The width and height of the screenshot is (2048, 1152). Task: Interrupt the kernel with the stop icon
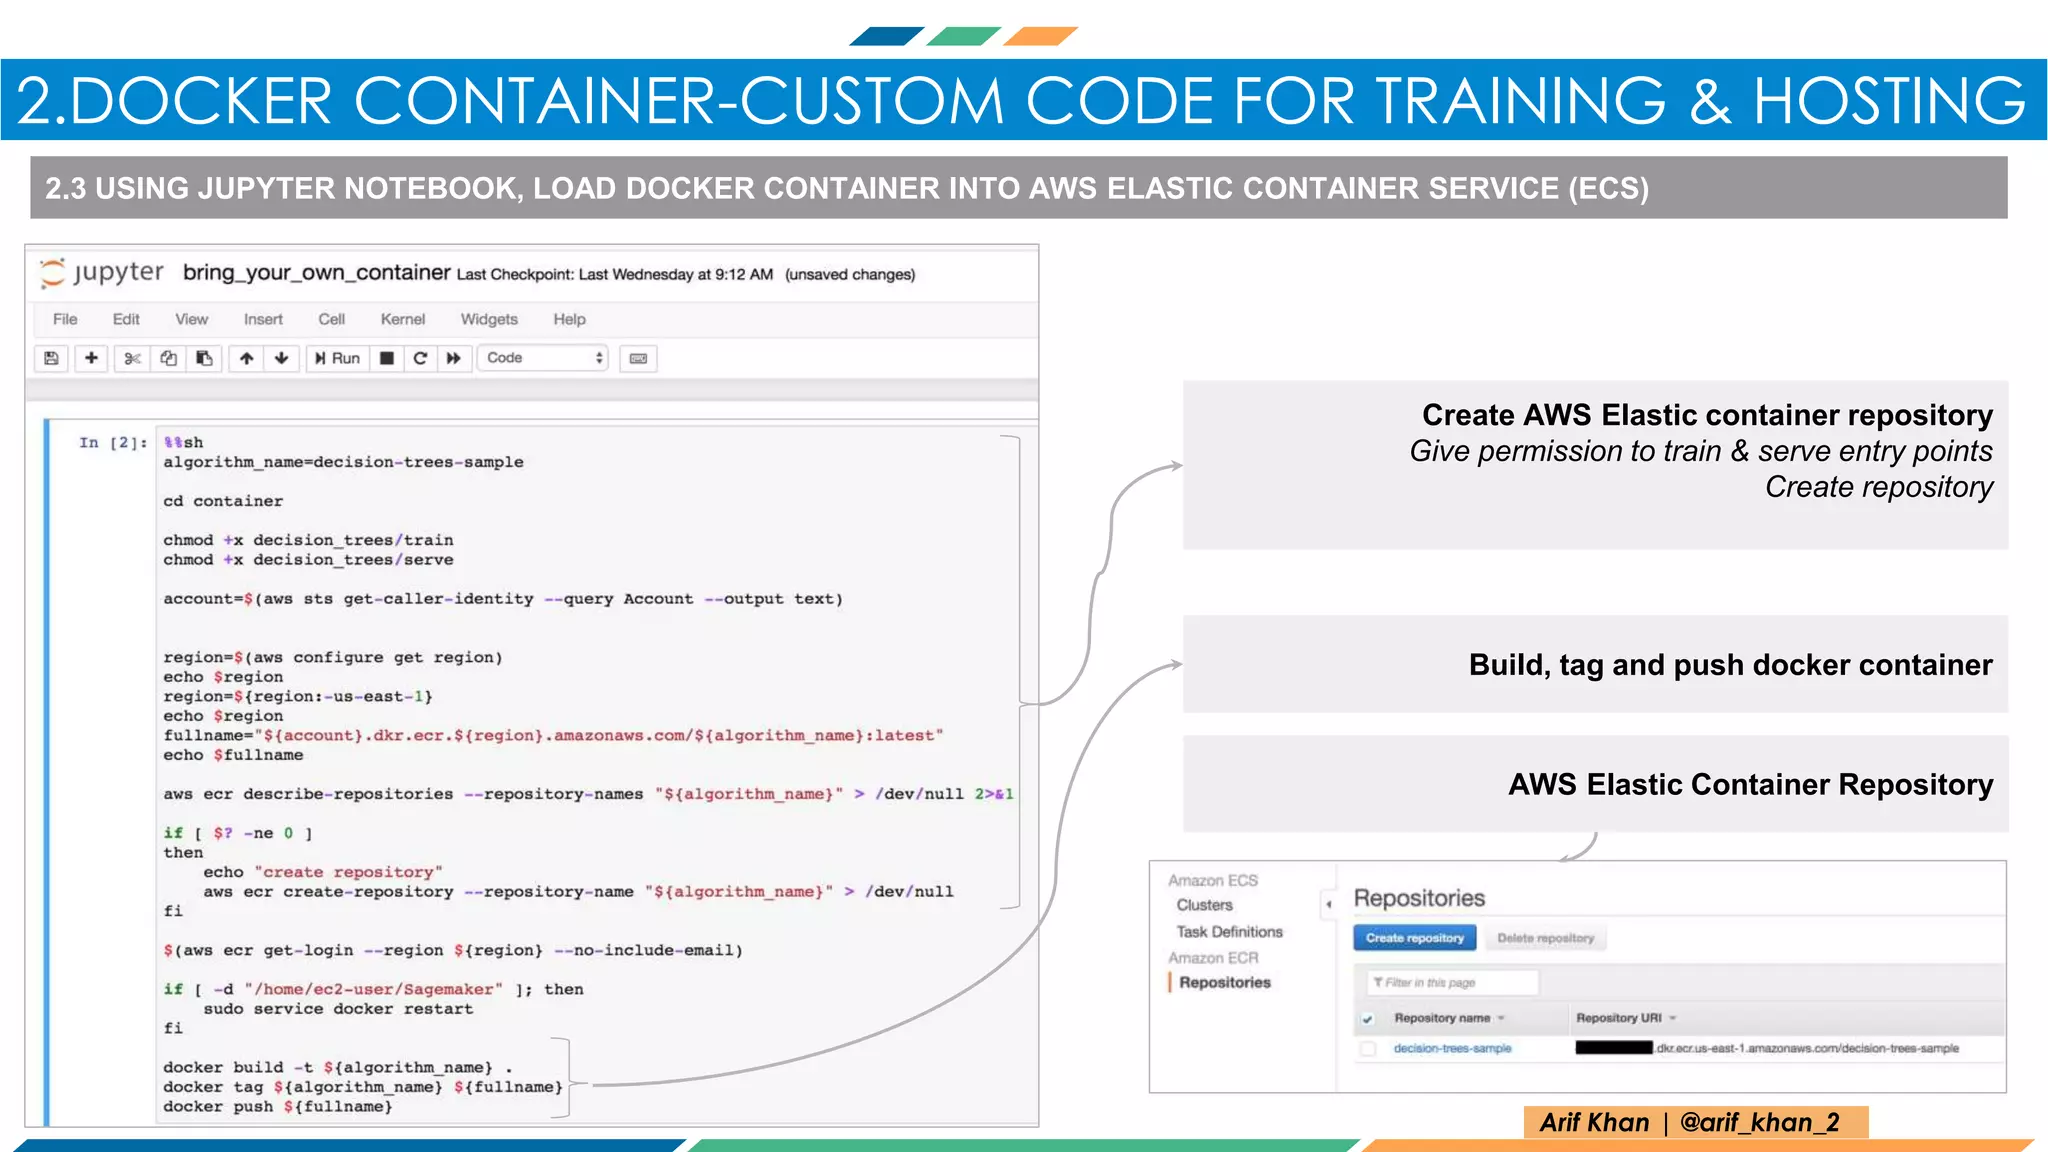(387, 358)
